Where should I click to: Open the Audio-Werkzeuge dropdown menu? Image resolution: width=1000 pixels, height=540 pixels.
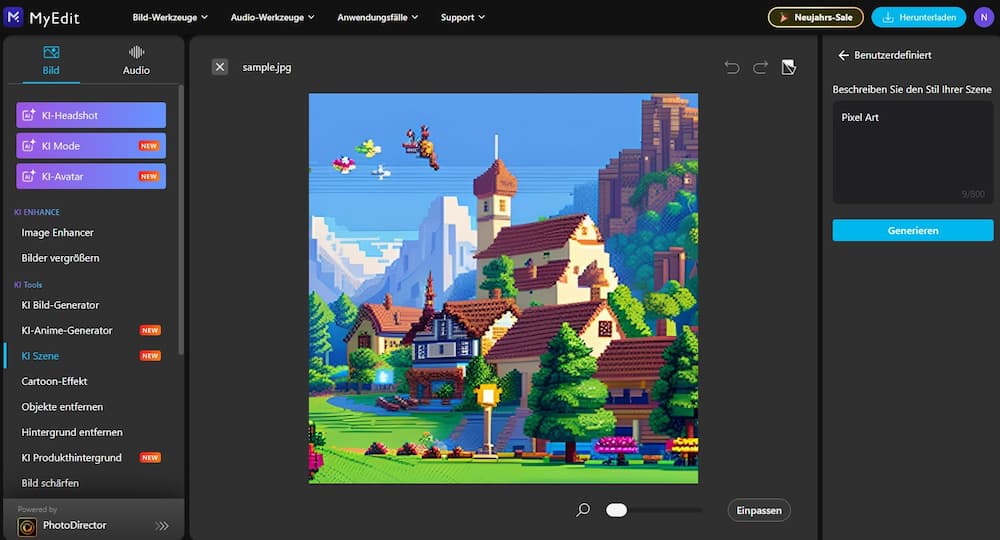click(272, 17)
